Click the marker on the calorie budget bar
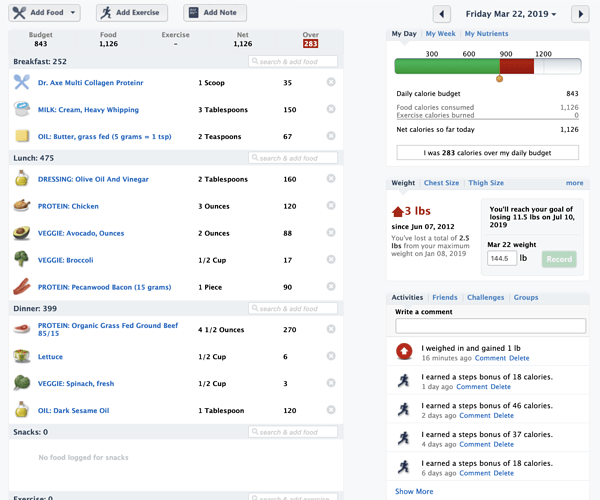The image size is (600, 500). [x=499, y=79]
